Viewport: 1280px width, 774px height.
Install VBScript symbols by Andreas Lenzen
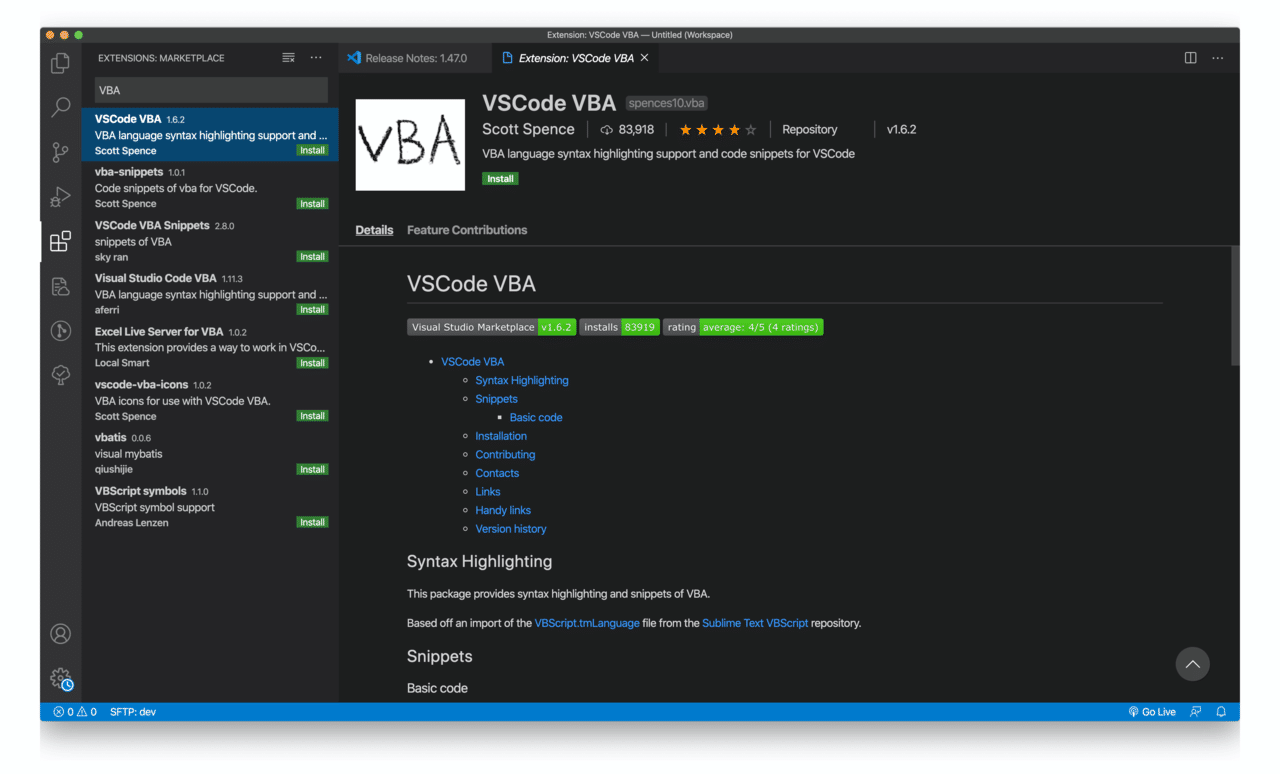pos(313,522)
